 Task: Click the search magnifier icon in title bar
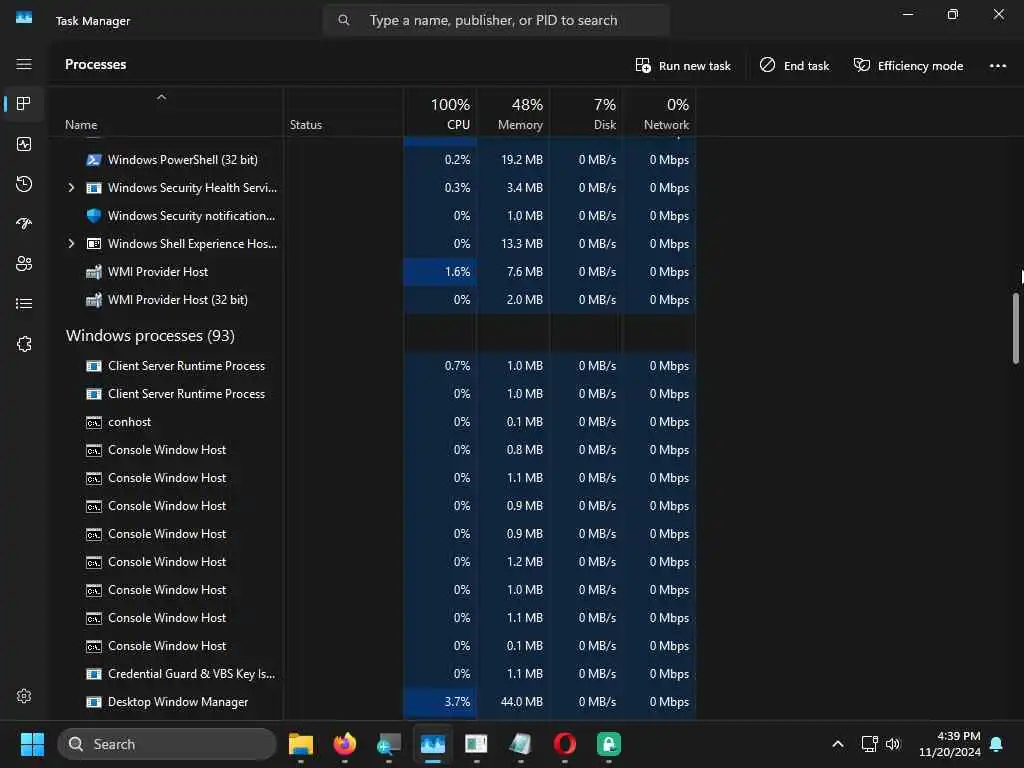point(344,20)
